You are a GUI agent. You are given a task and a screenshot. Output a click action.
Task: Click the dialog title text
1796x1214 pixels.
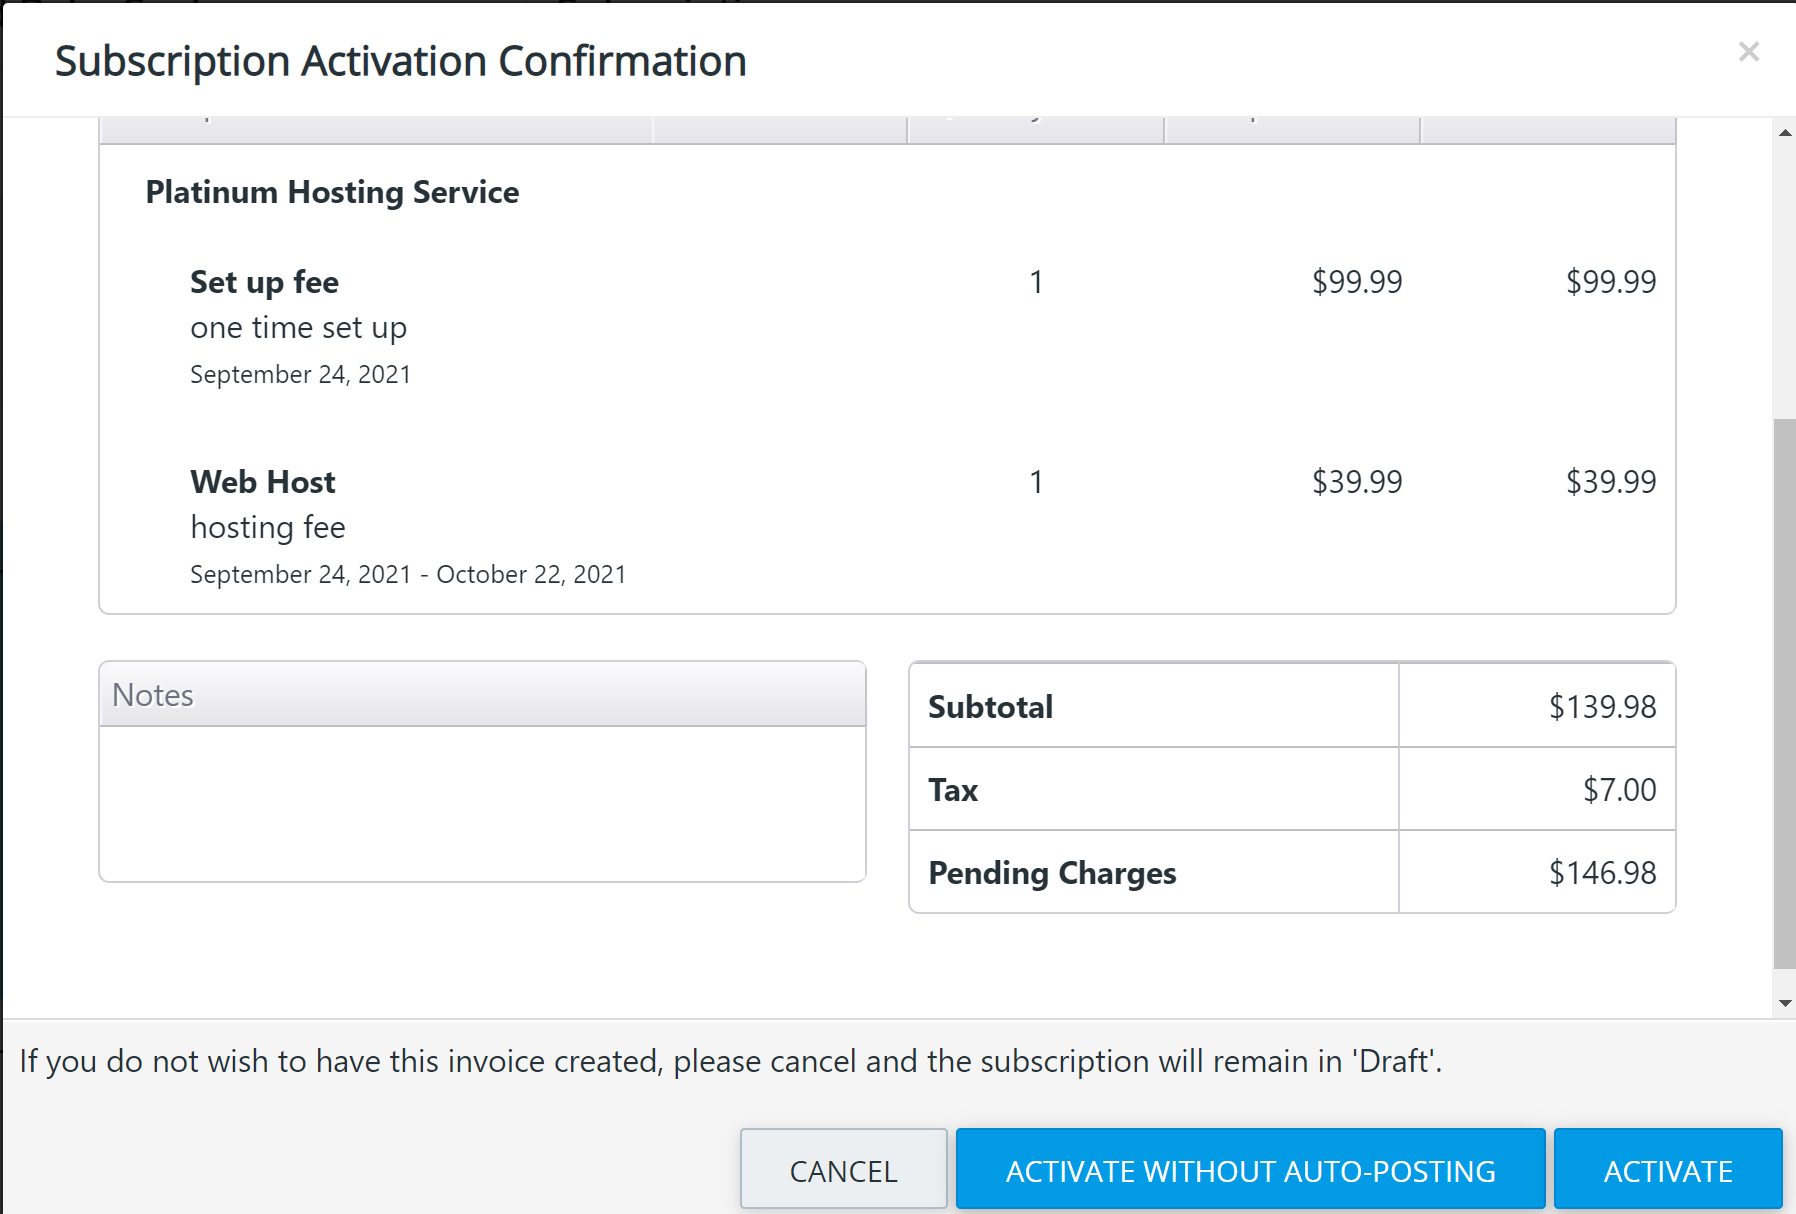pos(400,61)
